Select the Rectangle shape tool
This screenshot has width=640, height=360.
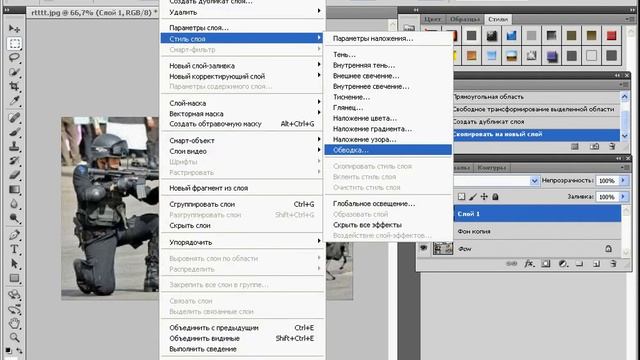point(14,278)
